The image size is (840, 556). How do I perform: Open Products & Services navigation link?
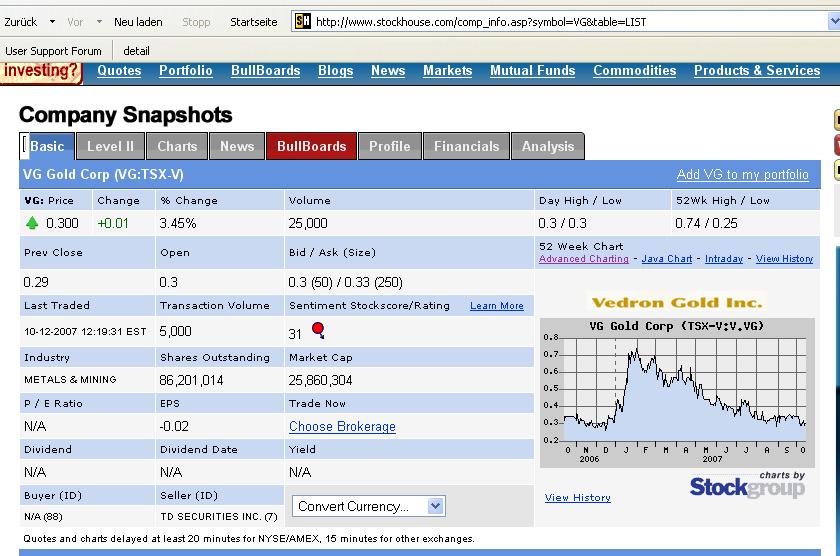[x=757, y=71]
